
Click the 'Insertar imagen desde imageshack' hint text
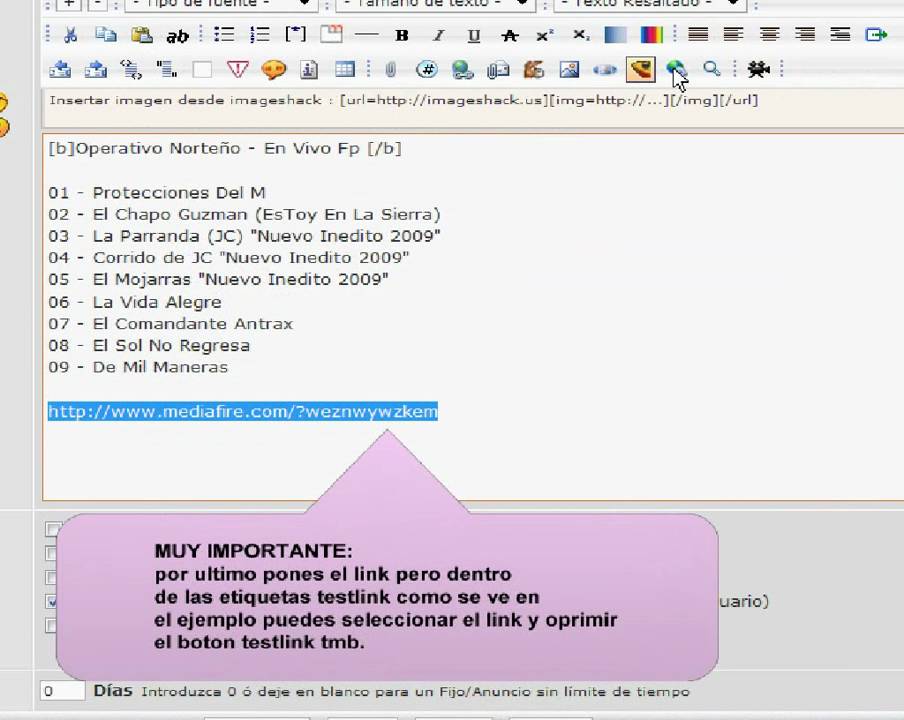pyautogui.click(x=404, y=100)
